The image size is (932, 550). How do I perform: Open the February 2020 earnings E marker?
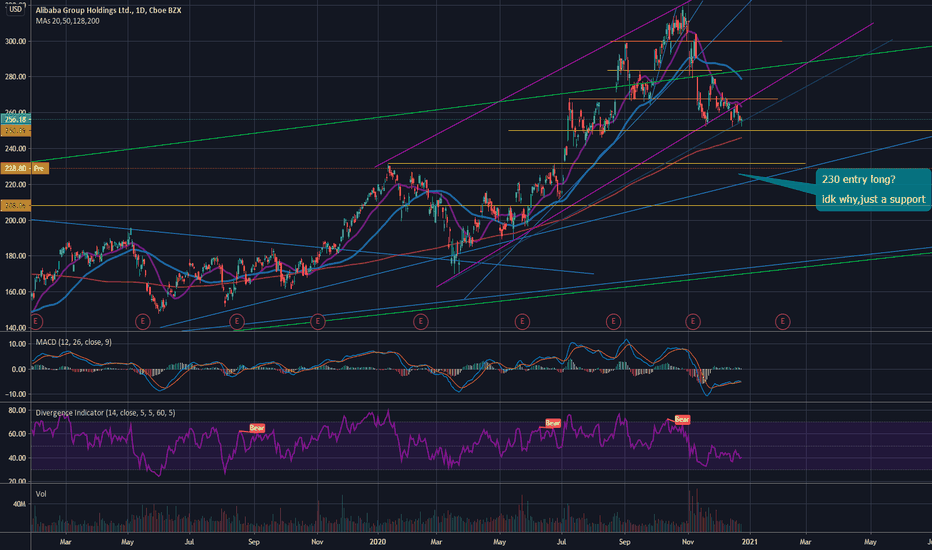pyautogui.click(x=421, y=322)
